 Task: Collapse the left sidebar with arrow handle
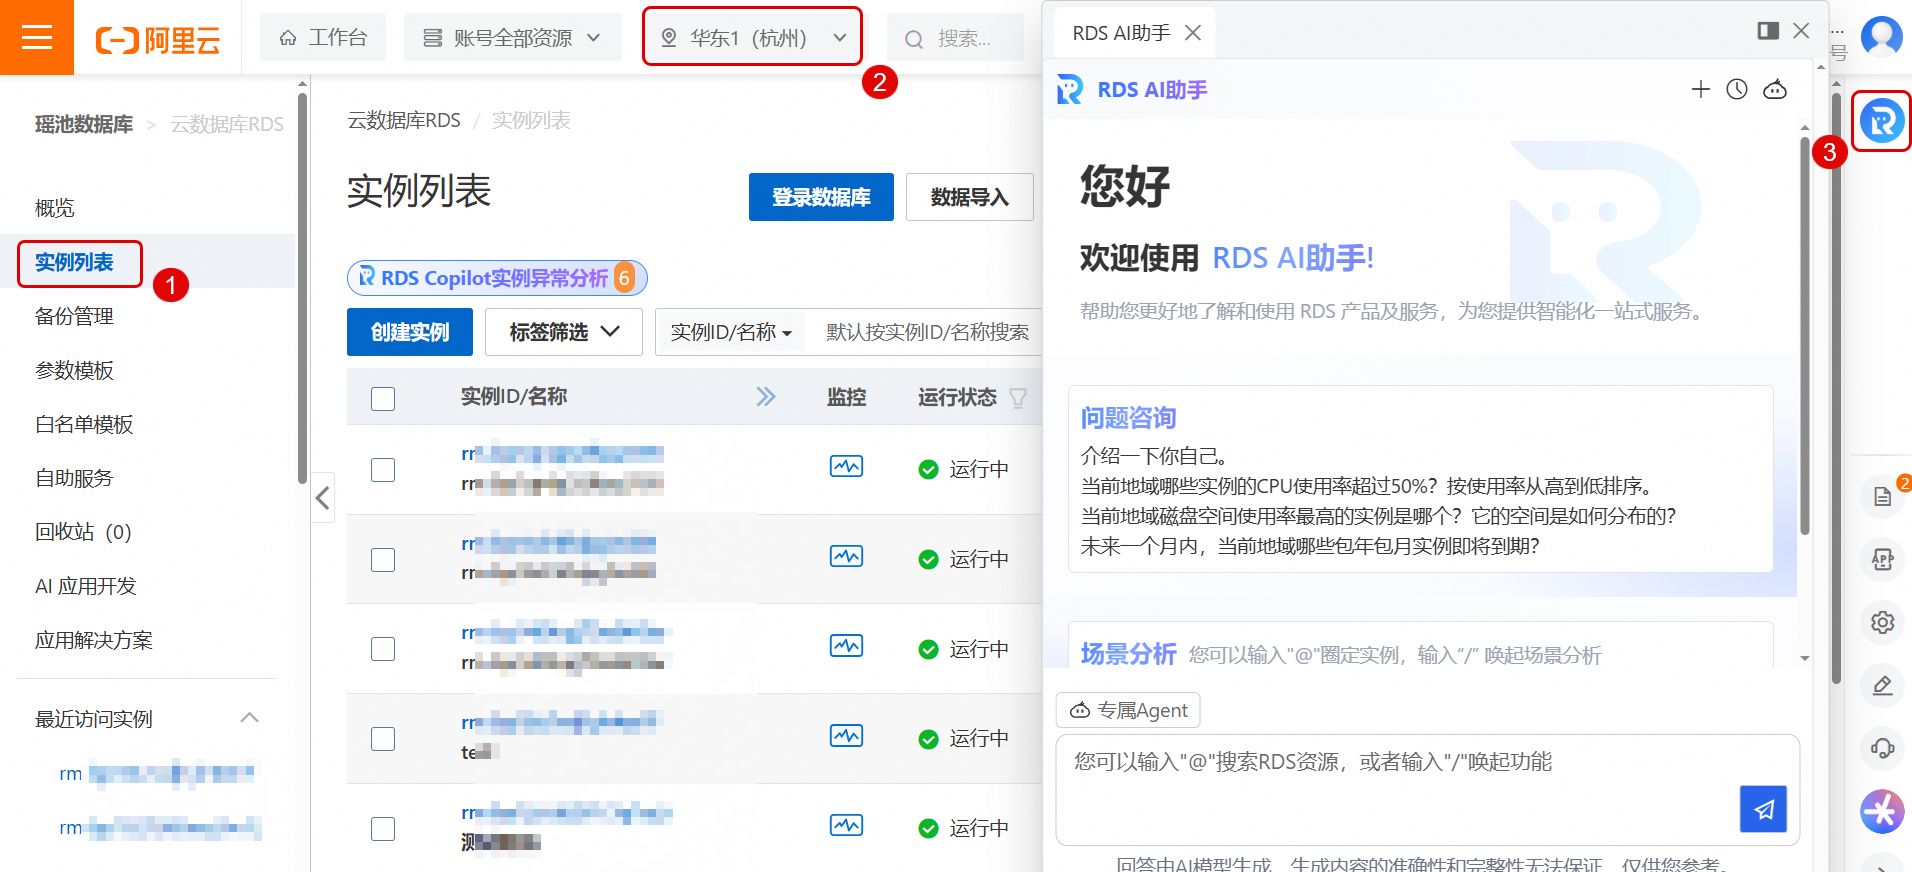click(322, 498)
